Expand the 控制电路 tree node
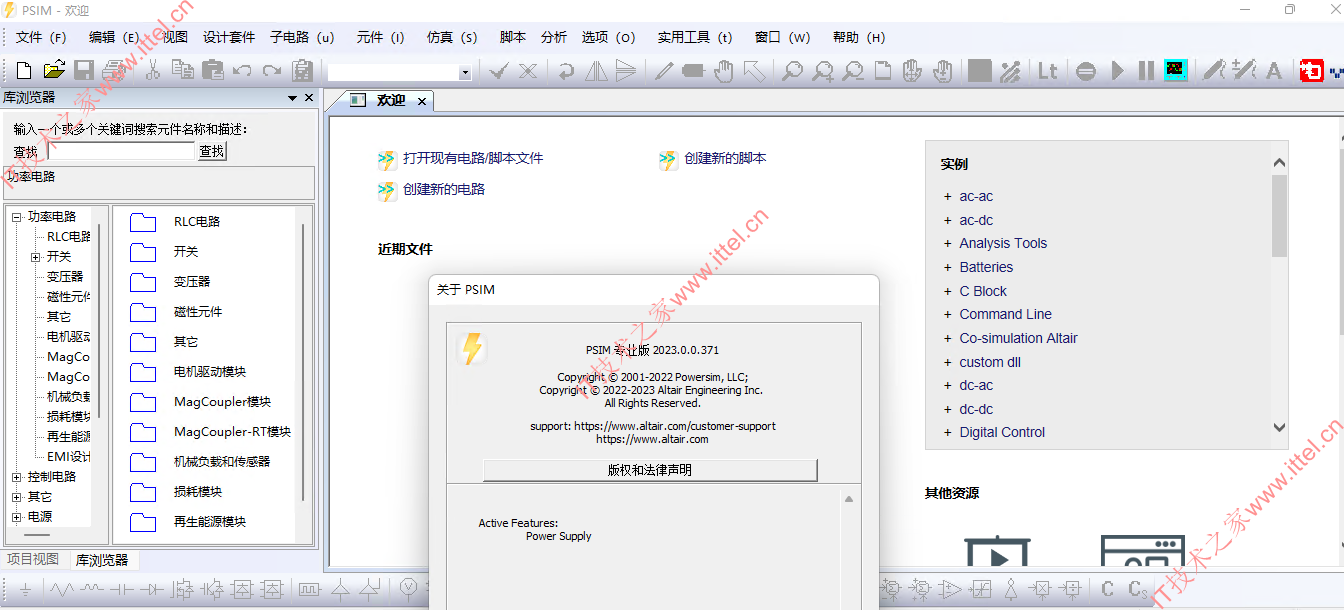 point(17,477)
